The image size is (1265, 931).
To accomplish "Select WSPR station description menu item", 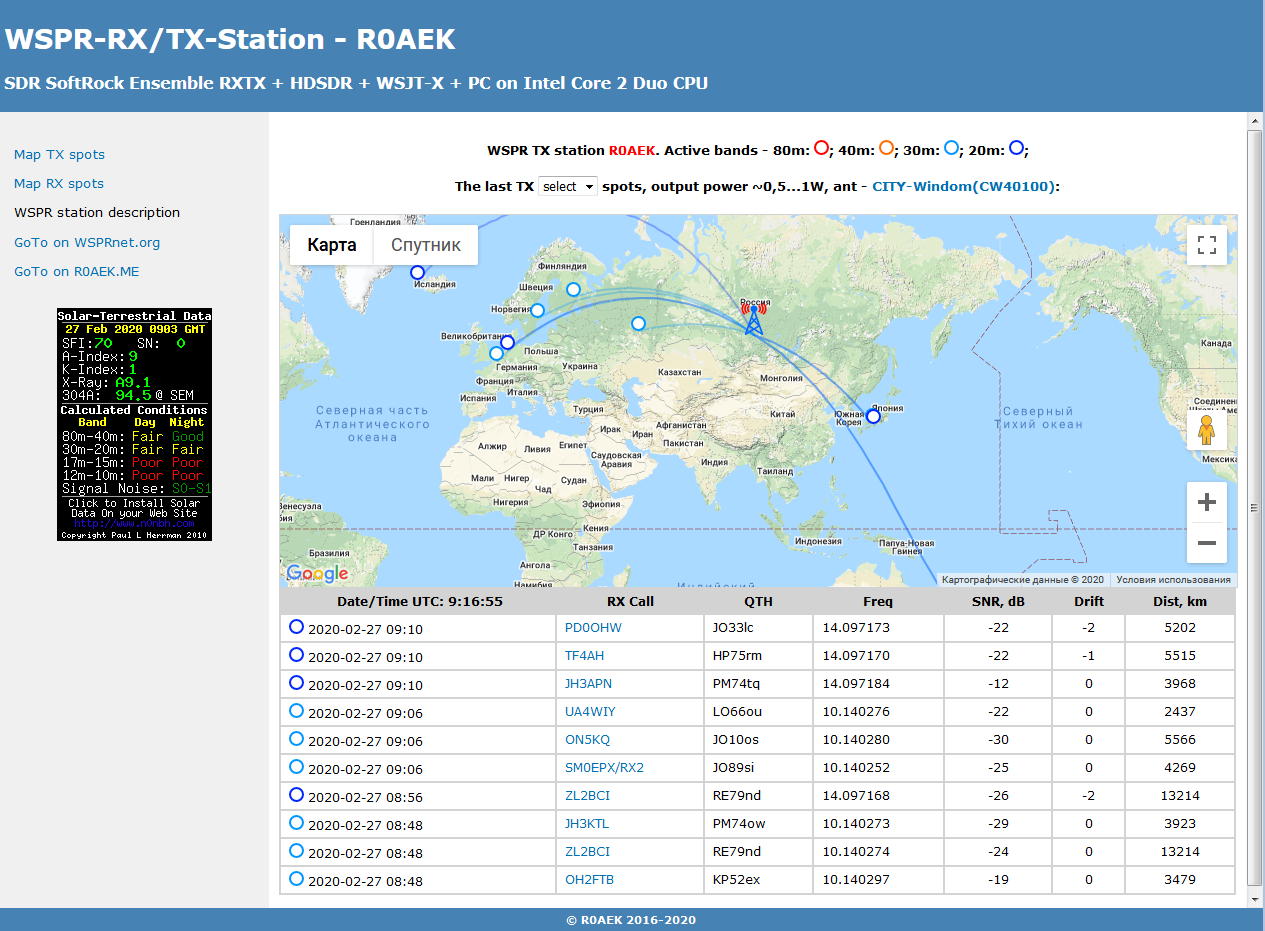I will 97,212.
